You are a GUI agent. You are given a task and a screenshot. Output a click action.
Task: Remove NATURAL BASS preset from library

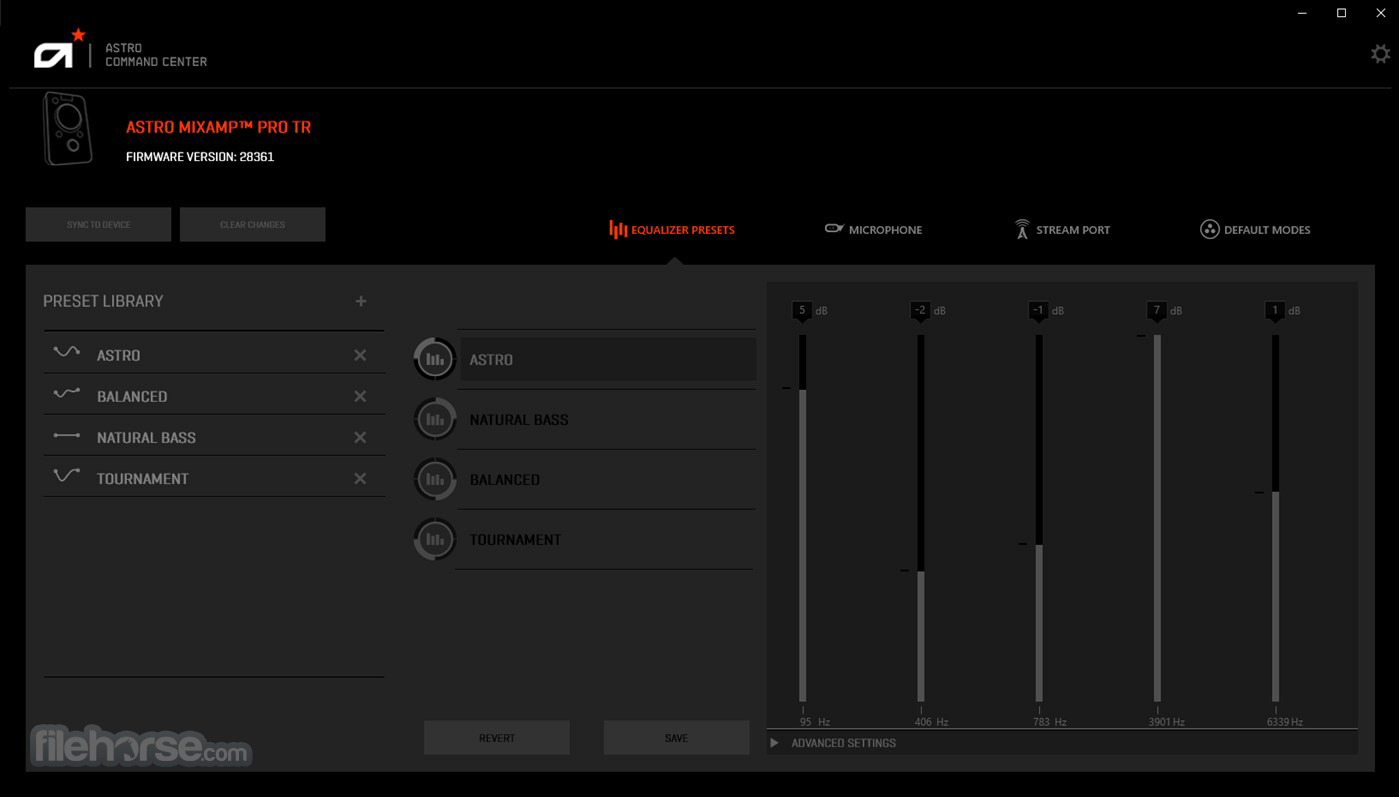click(360, 437)
